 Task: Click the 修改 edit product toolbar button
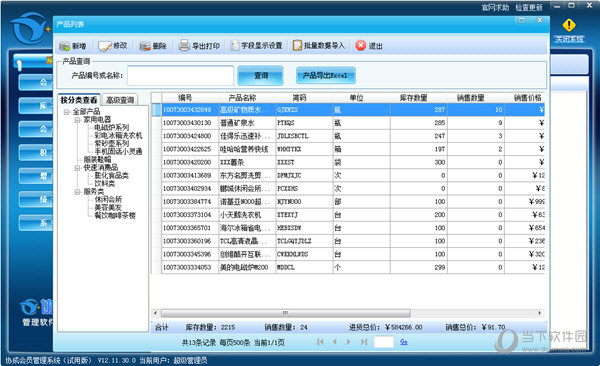point(112,46)
